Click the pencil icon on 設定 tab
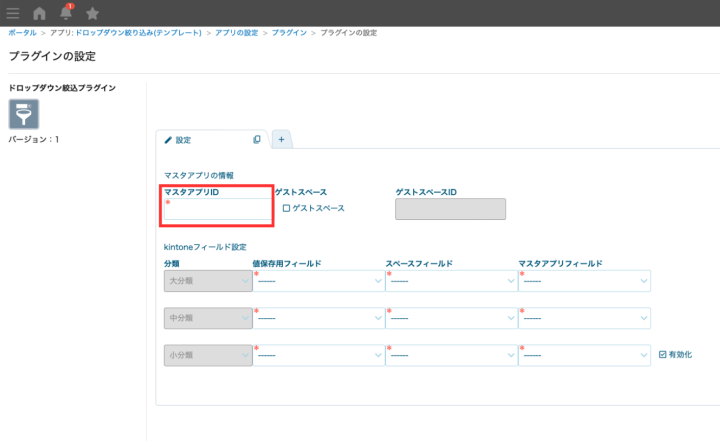This screenshot has height=441, width=720. point(168,140)
